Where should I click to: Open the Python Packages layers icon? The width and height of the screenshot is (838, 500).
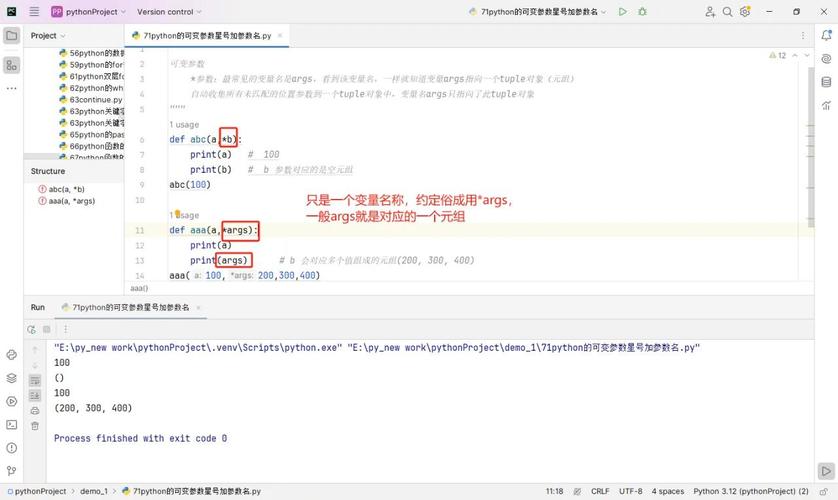tap(12, 378)
